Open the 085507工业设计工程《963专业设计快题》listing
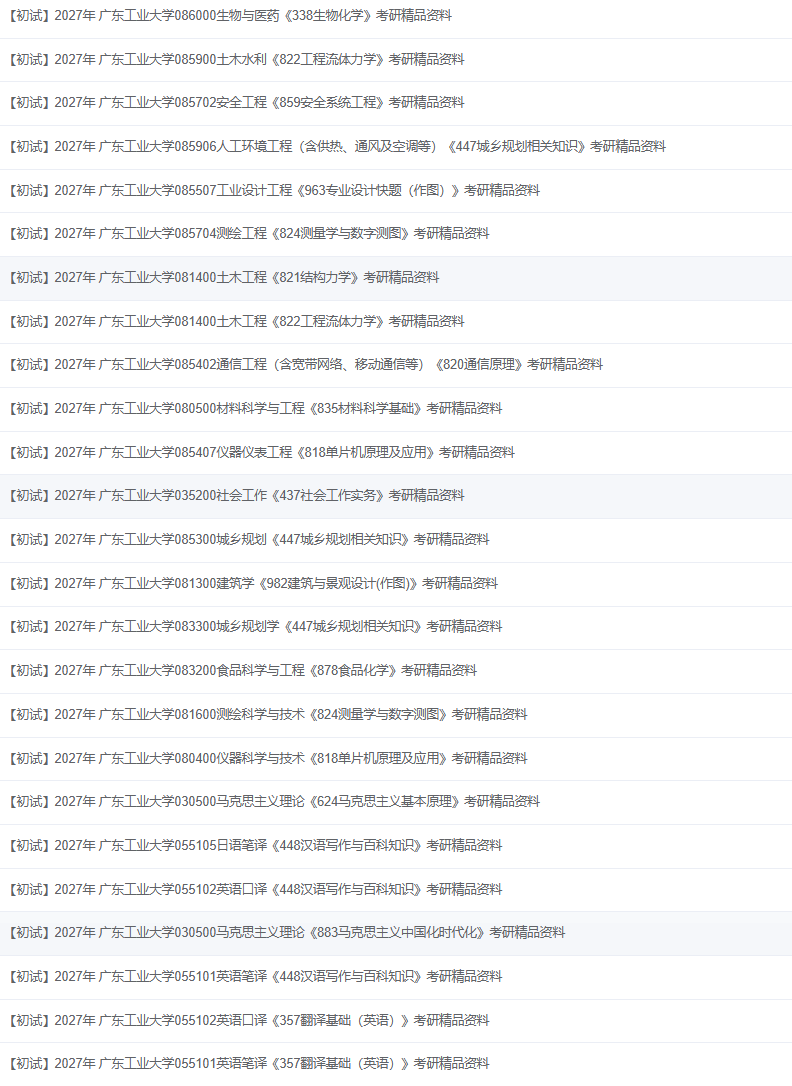 (275, 190)
